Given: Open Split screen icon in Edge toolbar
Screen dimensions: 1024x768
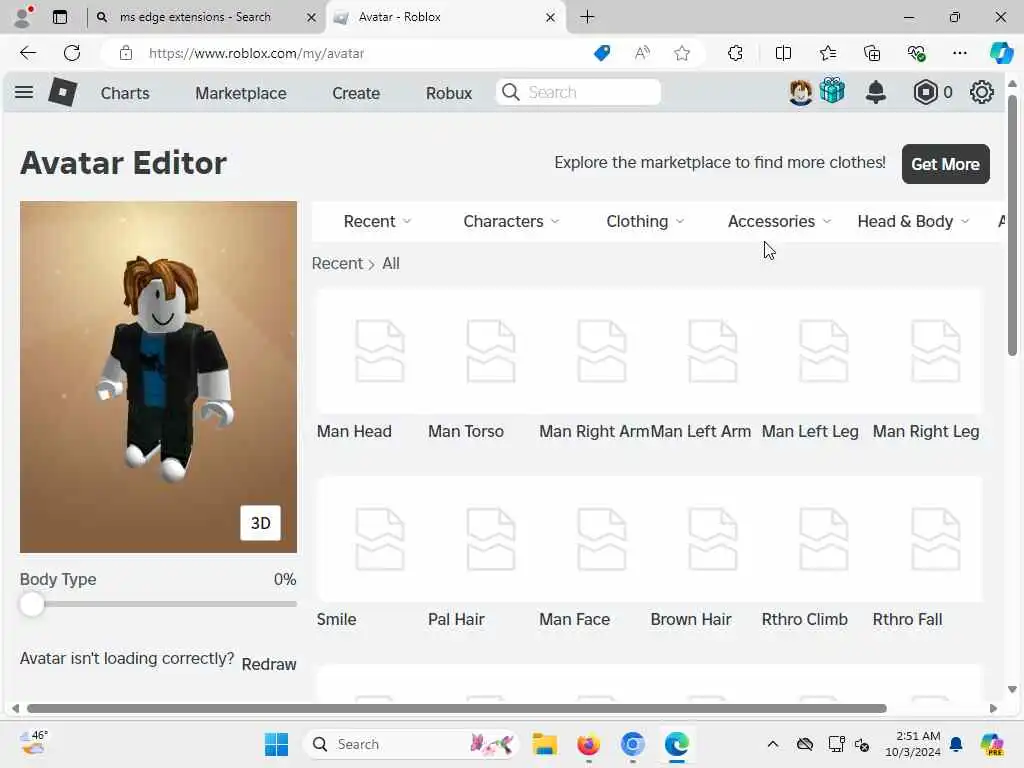Looking at the screenshot, I should click(783, 53).
